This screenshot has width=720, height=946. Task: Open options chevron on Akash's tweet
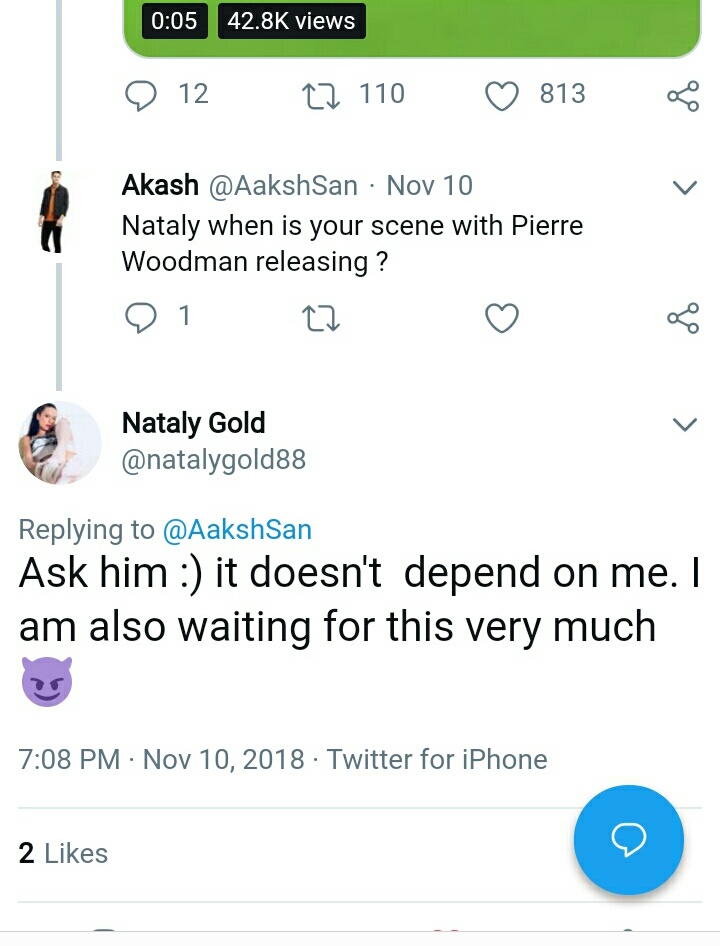click(x=684, y=187)
